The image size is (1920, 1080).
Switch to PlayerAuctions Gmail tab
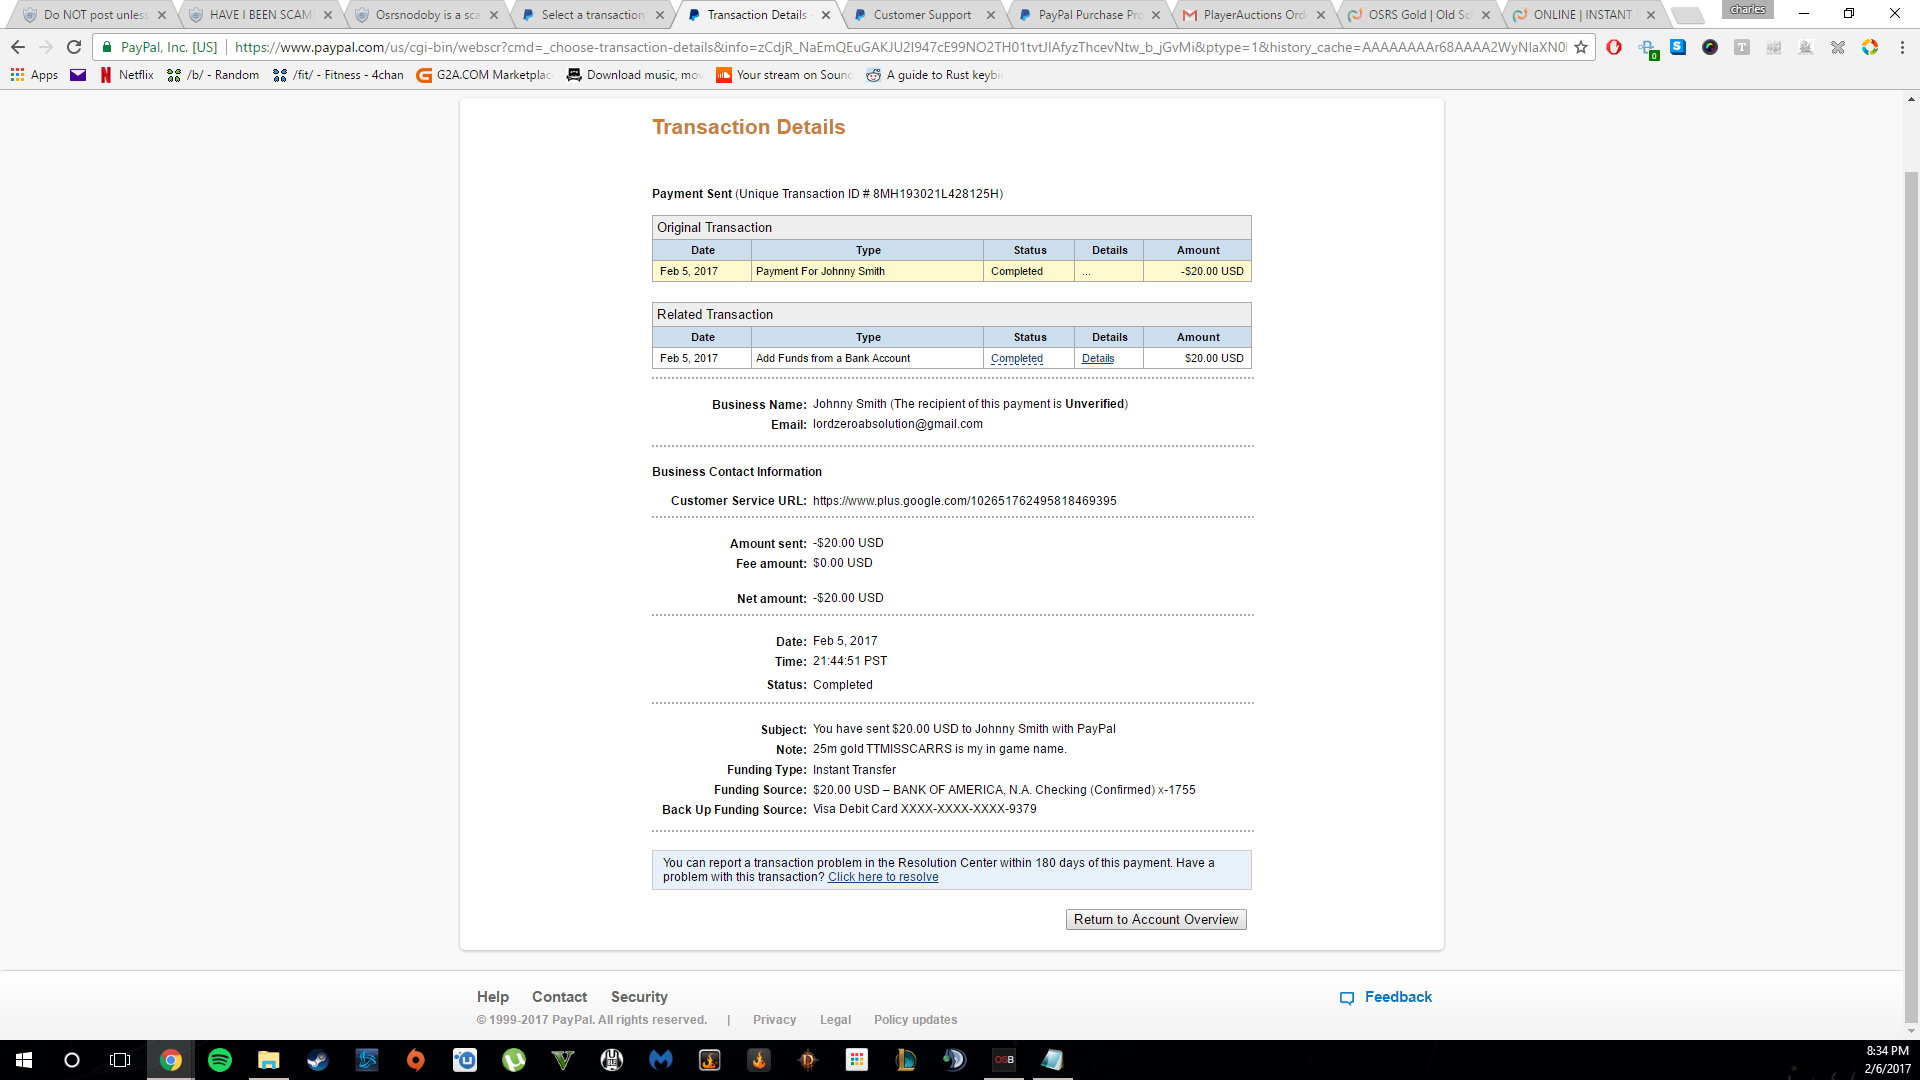(x=1253, y=15)
